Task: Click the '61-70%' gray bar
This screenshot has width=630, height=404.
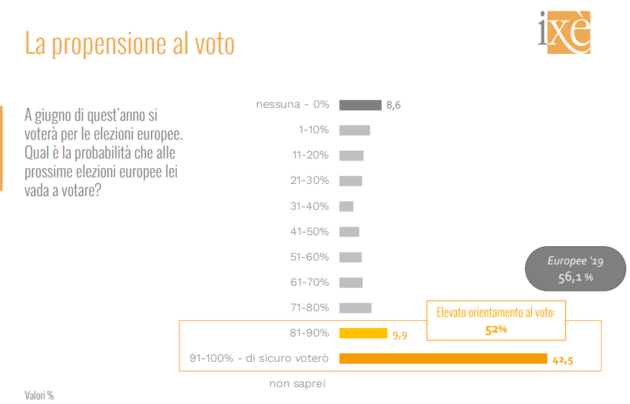Action: (x=350, y=282)
